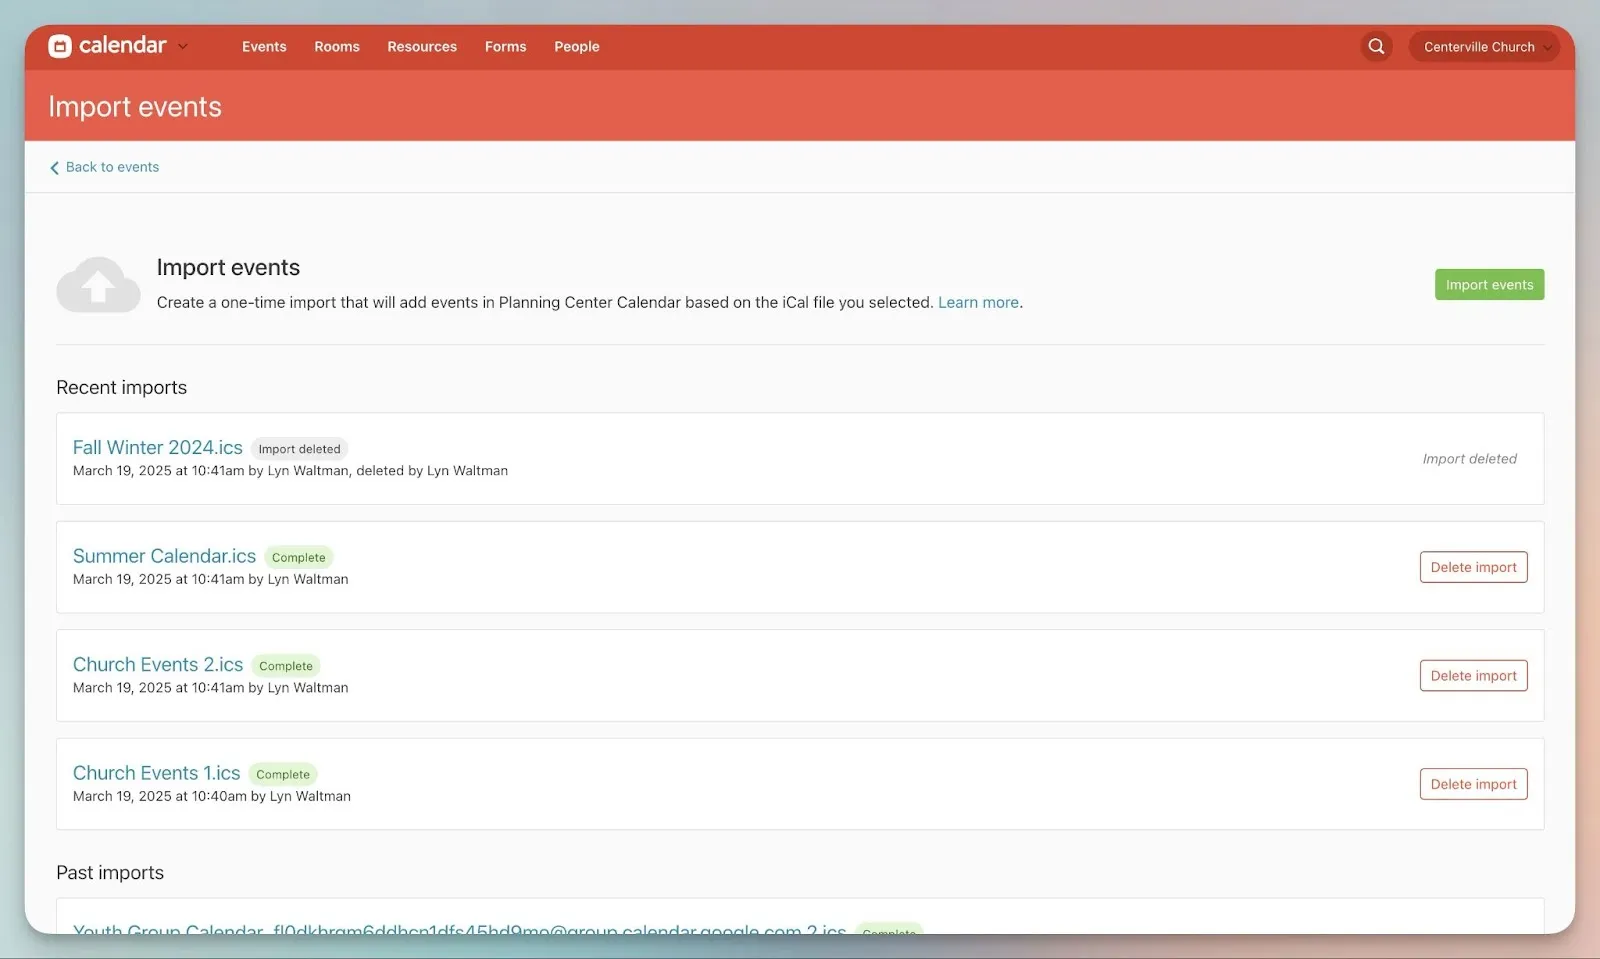Open the Events menu
Screen dimensions: 1600x959
point(264,47)
